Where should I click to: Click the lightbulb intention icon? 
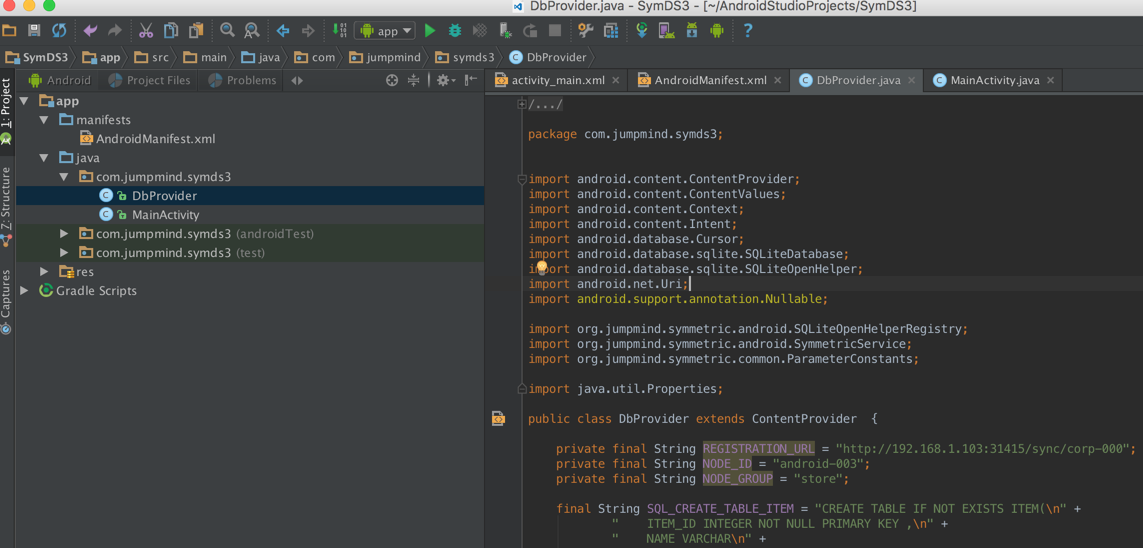click(x=542, y=268)
